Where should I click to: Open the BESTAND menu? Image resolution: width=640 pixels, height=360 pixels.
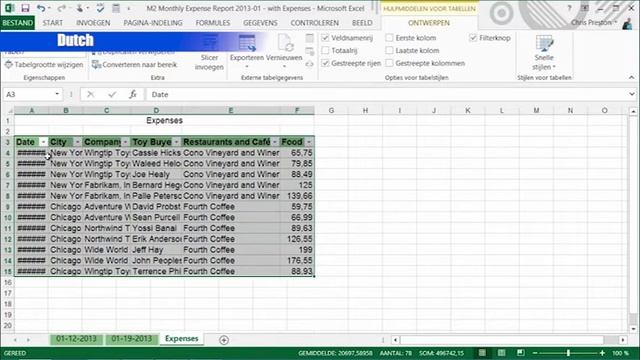point(18,23)
